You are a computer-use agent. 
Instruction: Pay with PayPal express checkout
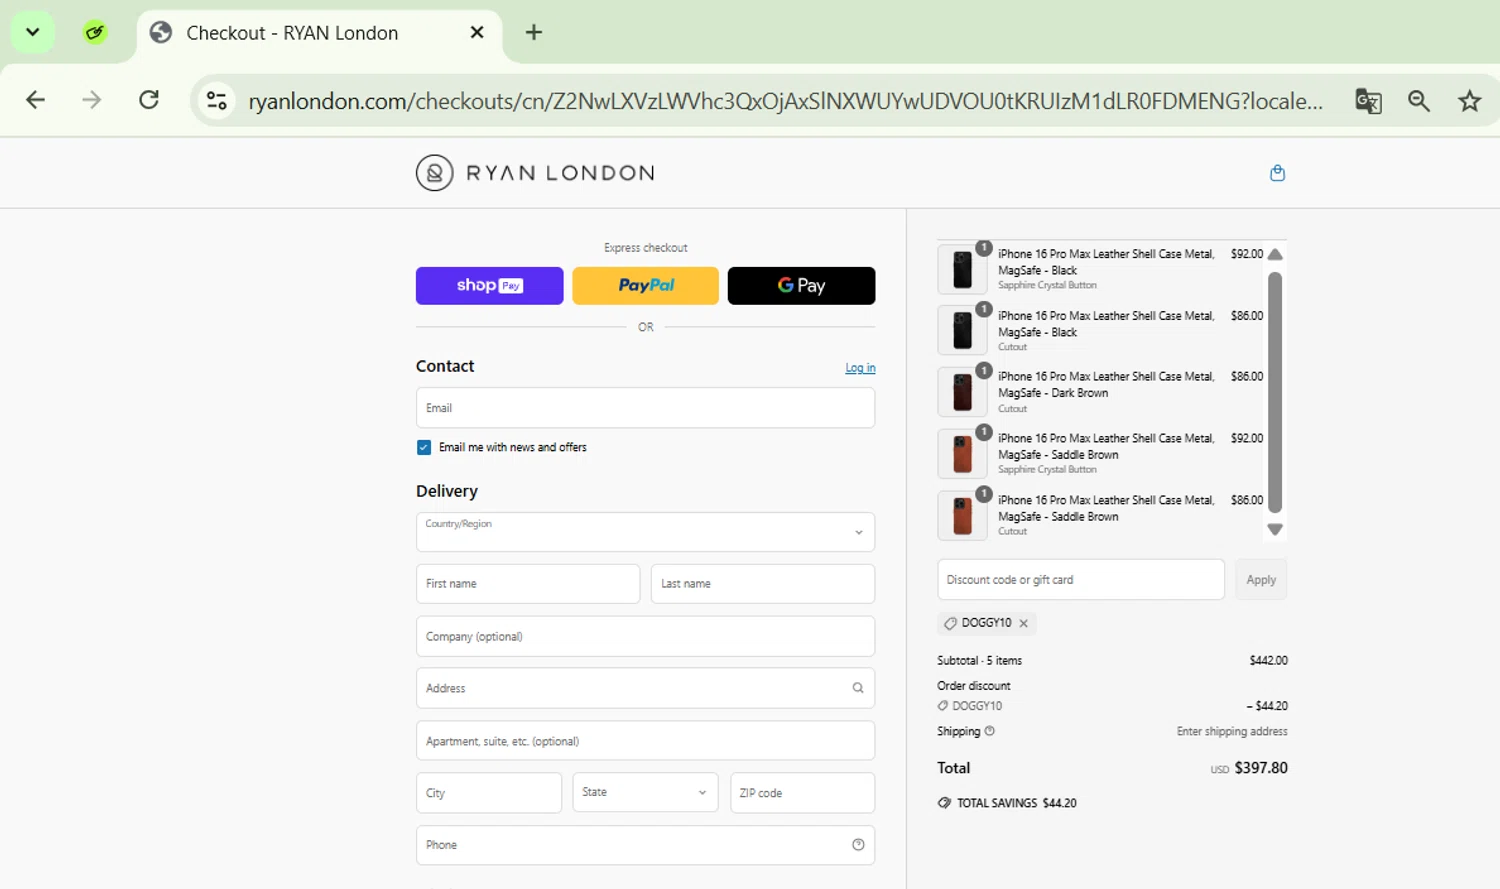pos(646,286)
